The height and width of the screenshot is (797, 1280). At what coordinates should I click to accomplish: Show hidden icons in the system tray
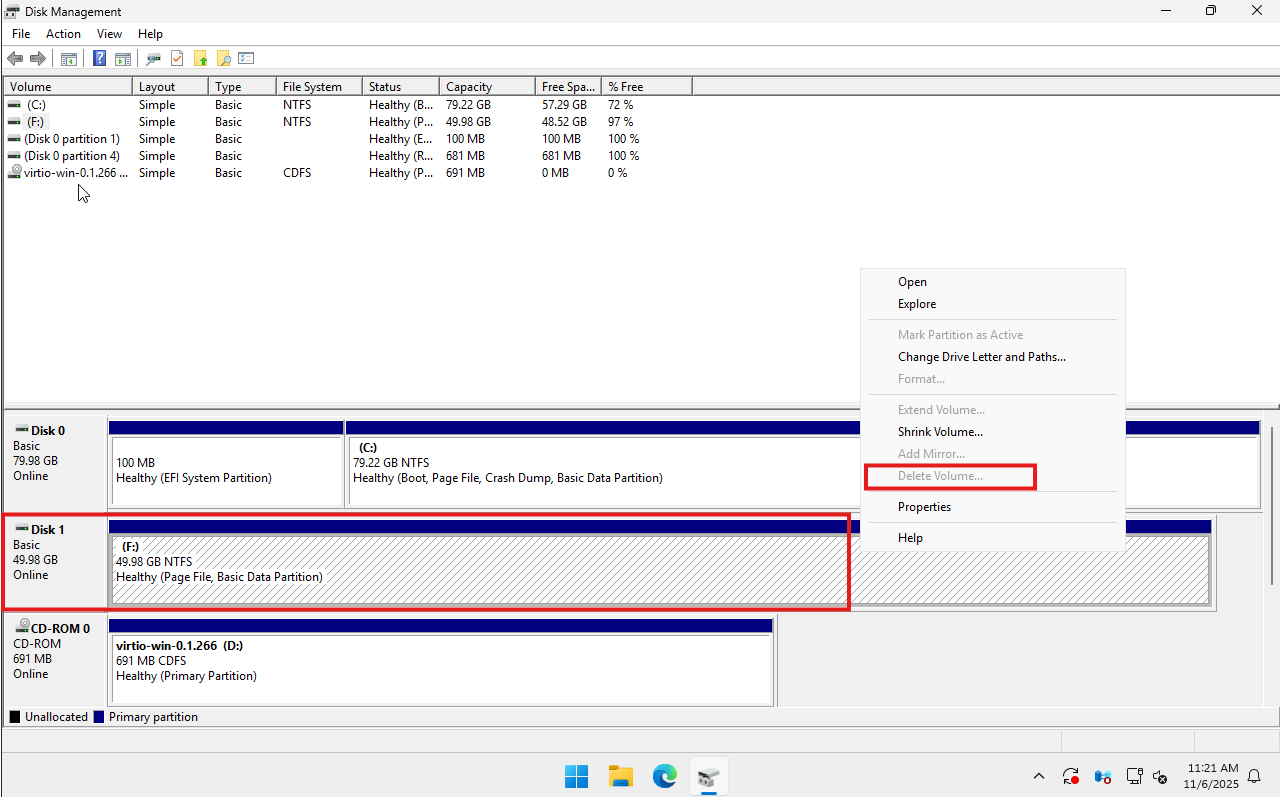1039,776
